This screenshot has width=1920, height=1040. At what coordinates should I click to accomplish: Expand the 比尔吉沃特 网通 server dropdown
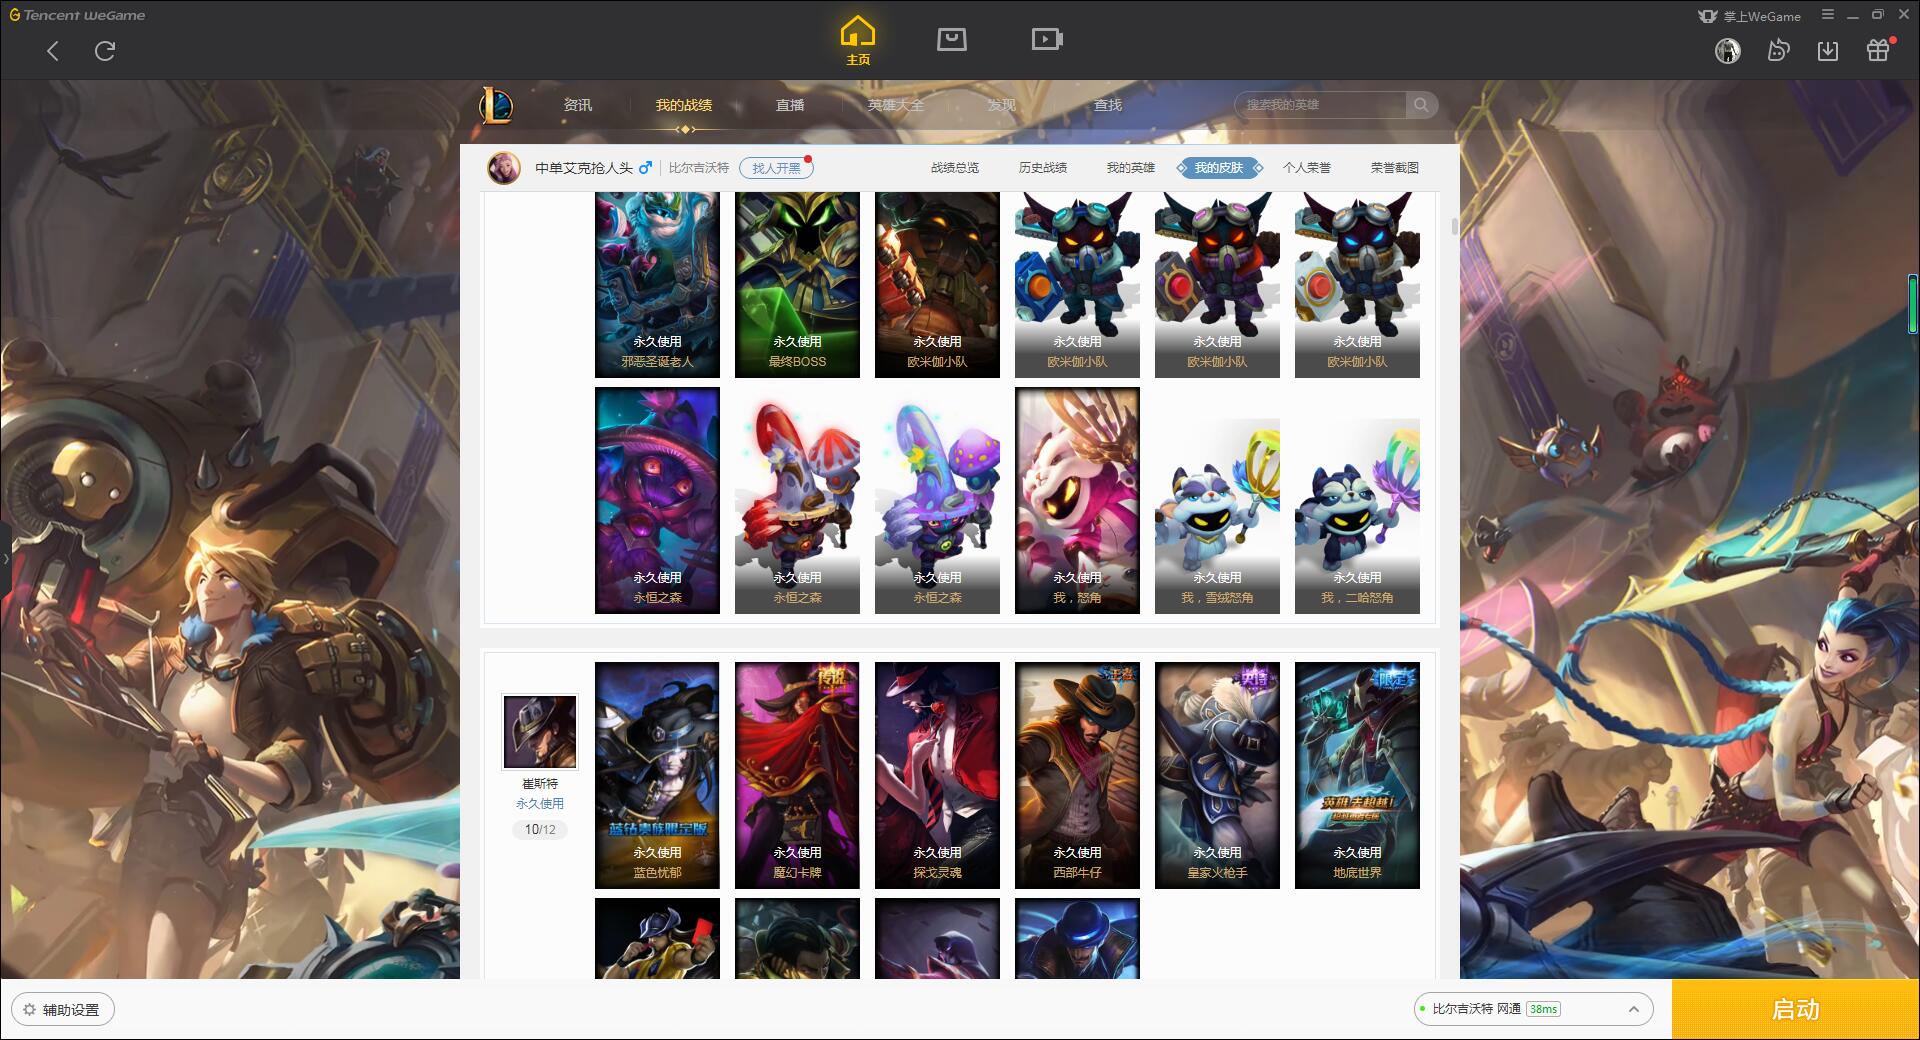tap(1533, 1009)
